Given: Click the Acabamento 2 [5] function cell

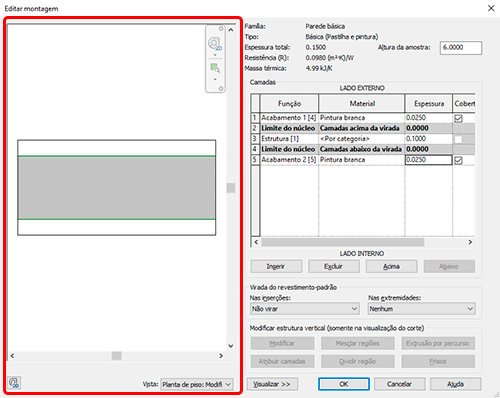Looking at the screenshot, I should [289, 160].
